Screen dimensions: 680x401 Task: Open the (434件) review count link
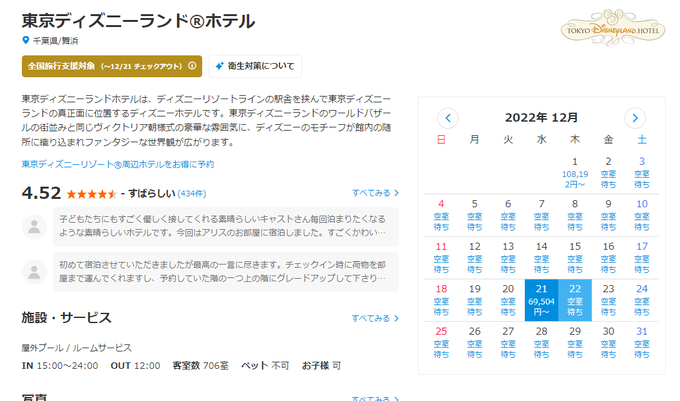(192, 194)
